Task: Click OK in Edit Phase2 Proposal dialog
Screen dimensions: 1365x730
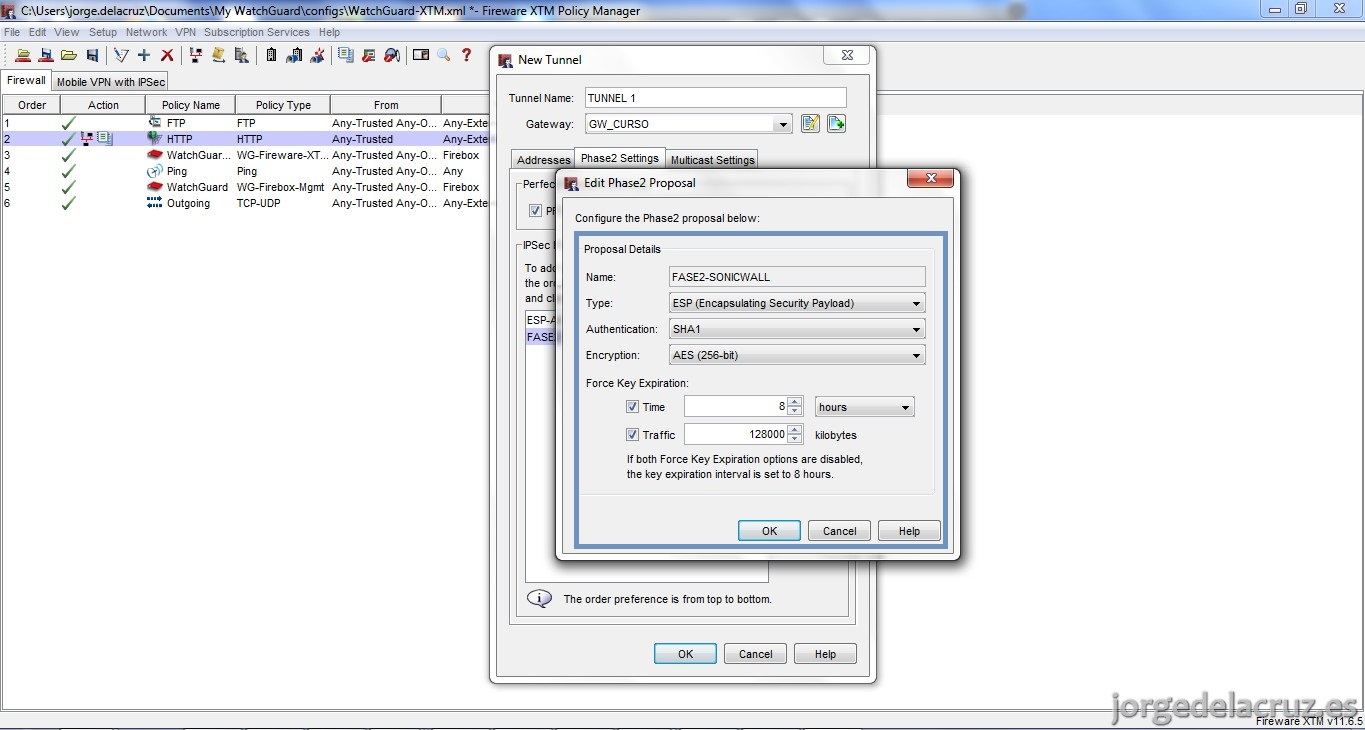Action: point(769,531)
